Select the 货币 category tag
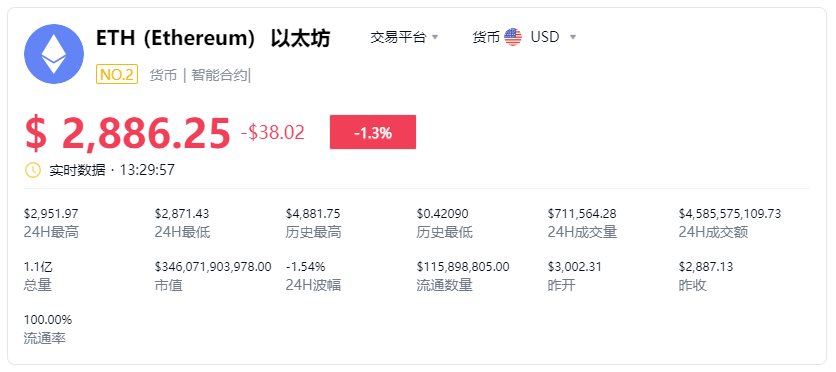 coord(163,75)
